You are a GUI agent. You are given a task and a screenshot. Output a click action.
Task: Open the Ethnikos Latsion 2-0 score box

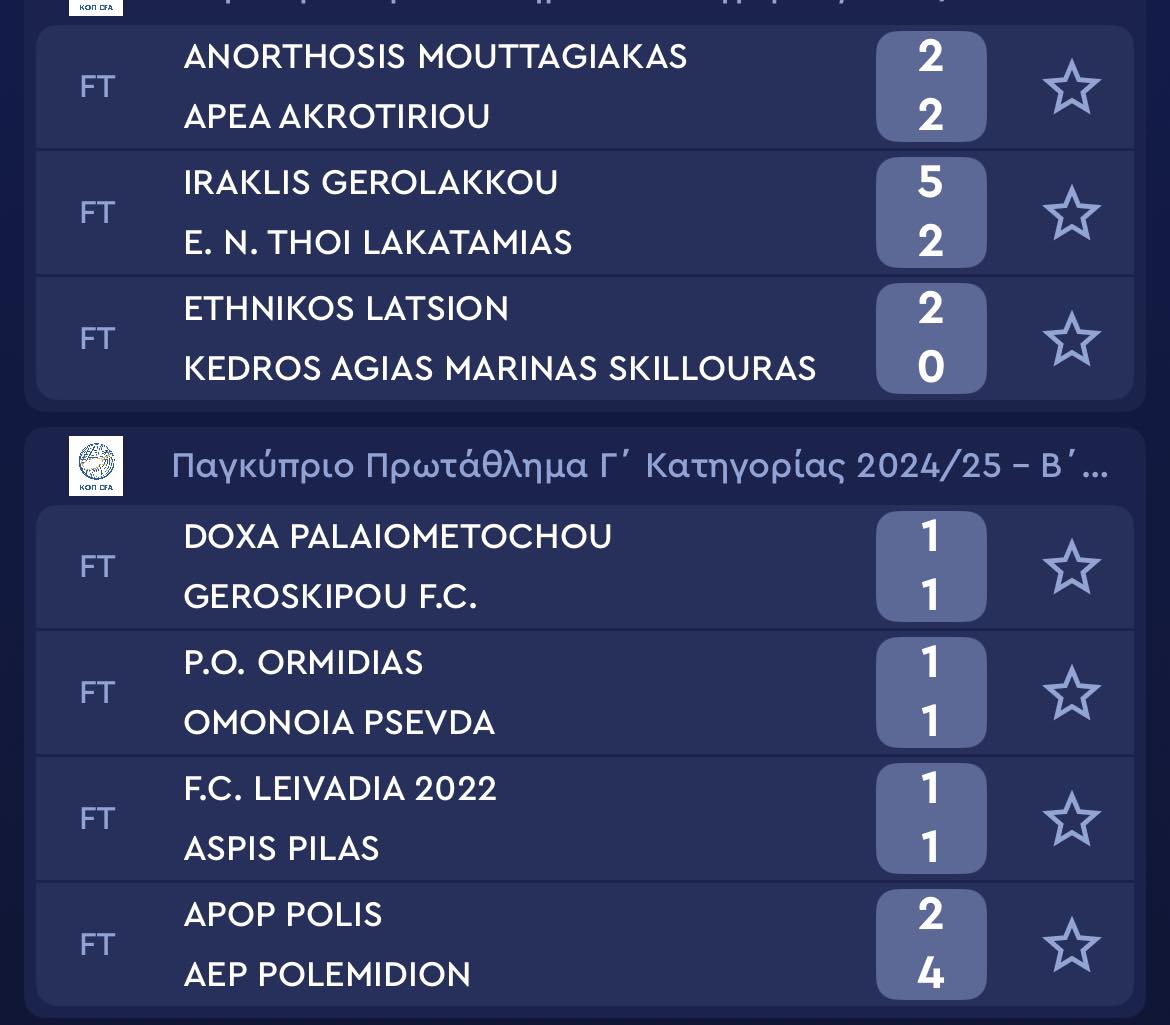click(930, 339)
